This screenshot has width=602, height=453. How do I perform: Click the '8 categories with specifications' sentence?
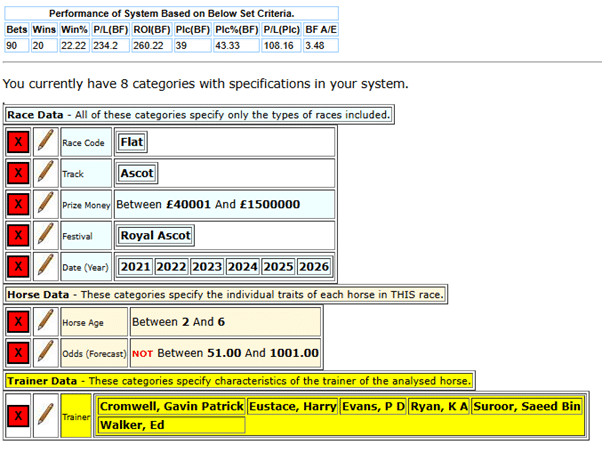tap(205, 84)
